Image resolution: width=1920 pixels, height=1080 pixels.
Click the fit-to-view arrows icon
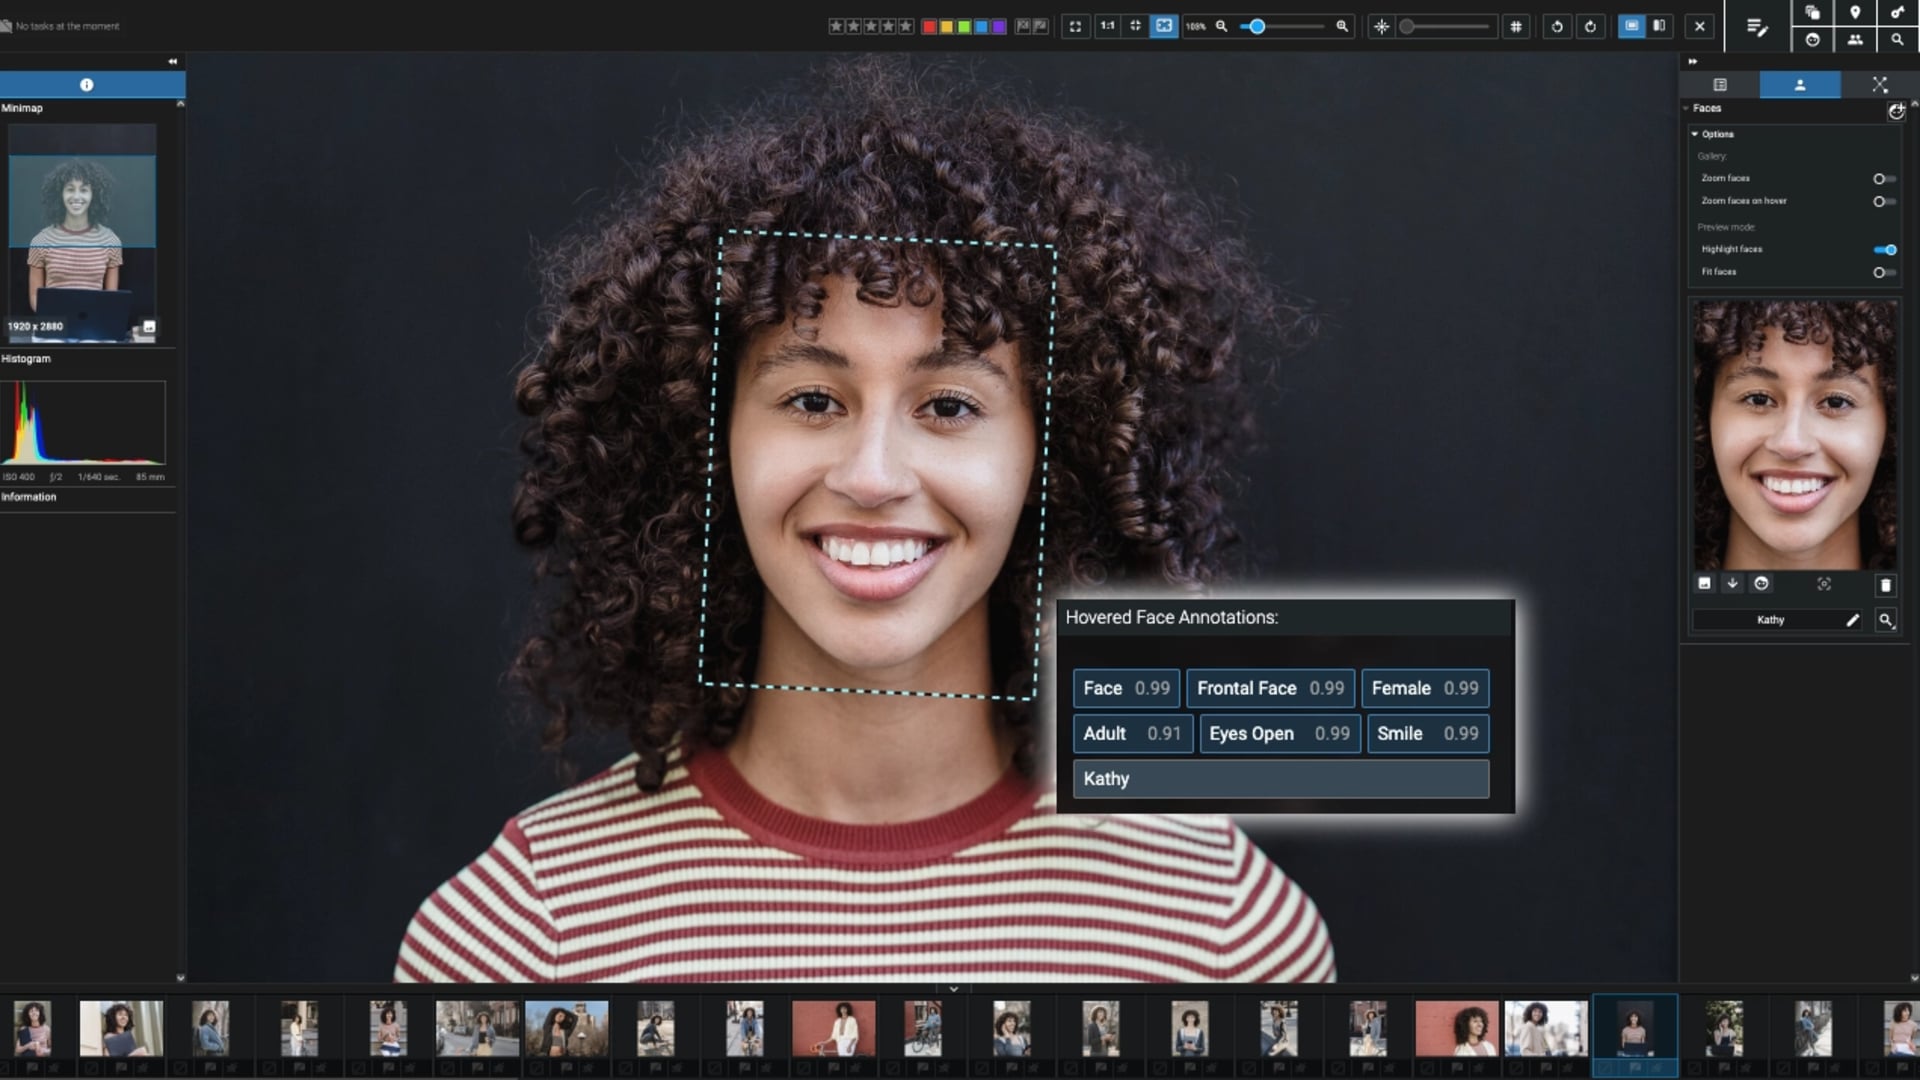click(1135, 27)
